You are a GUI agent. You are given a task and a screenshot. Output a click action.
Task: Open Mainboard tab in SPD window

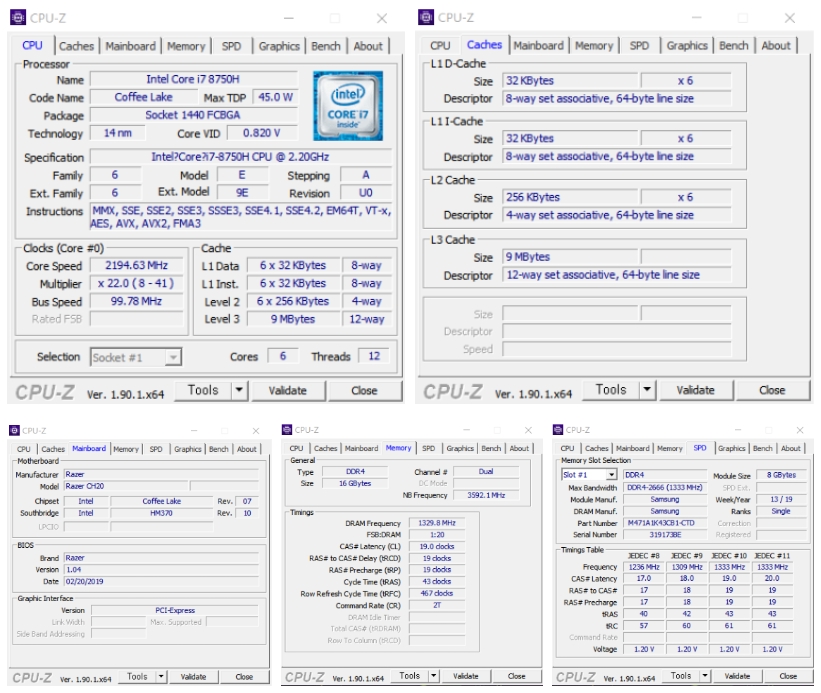[x=633, y=448]
